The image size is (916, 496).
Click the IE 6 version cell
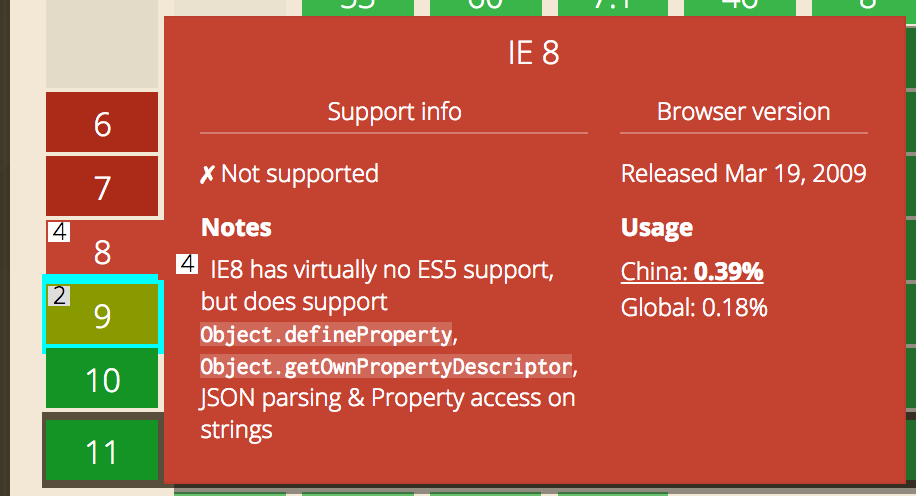pyautogui.click(x=102, y=124)
